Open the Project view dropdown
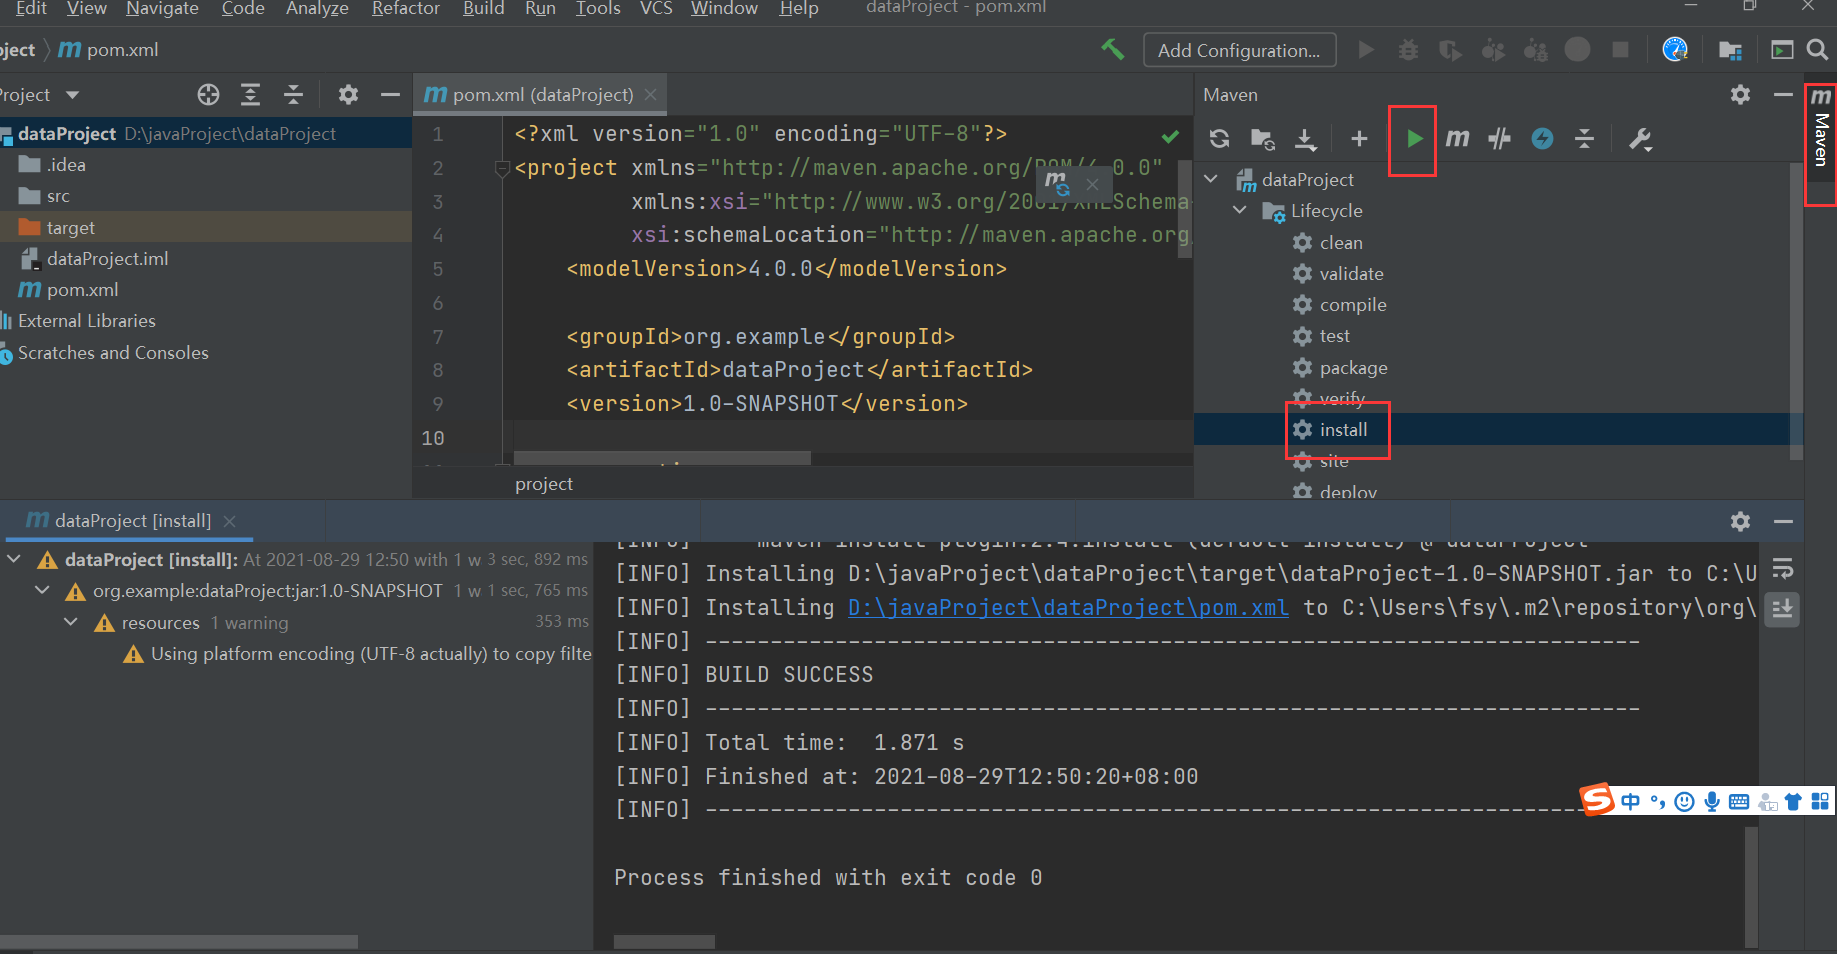The height and width of the screenshot is (954, 1837). (72, 95)
